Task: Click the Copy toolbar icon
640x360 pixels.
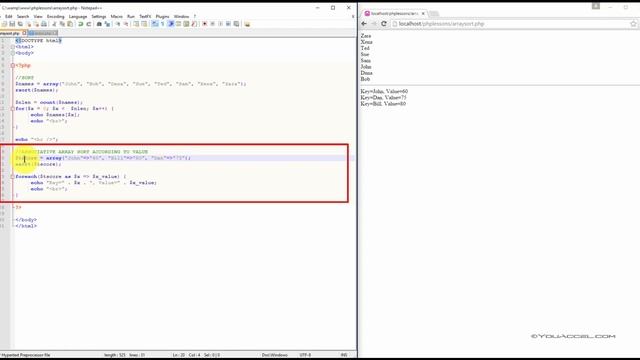Action: pos(62,24)
